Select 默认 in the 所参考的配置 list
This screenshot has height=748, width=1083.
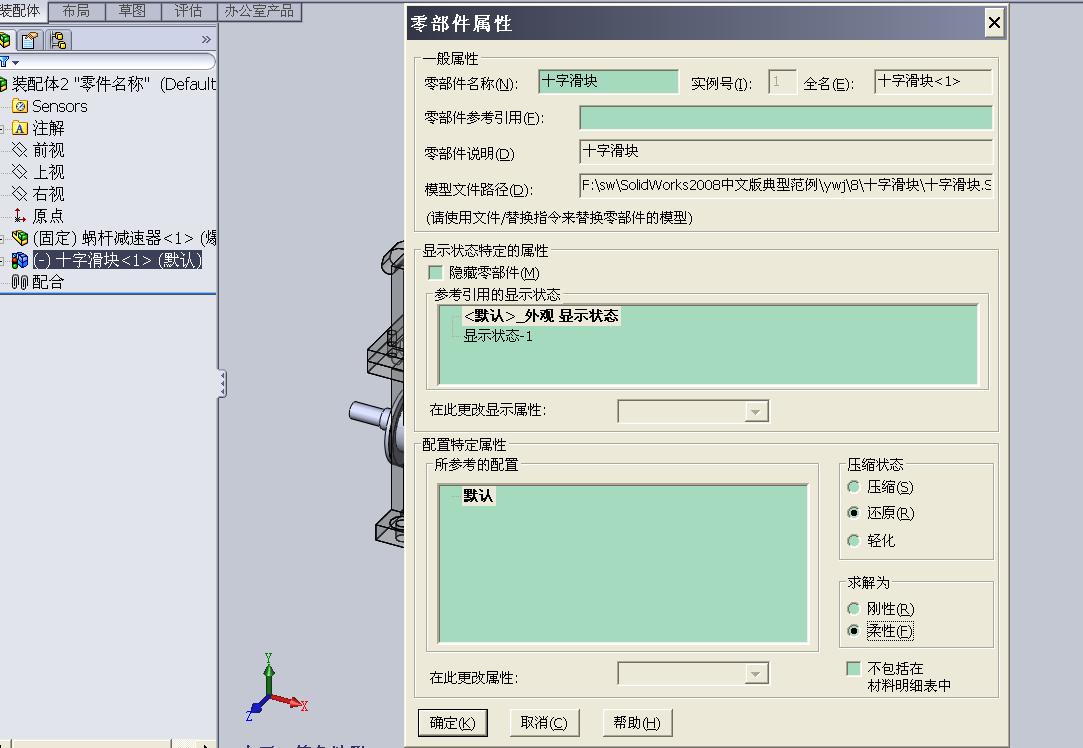(x=478, y=495)
